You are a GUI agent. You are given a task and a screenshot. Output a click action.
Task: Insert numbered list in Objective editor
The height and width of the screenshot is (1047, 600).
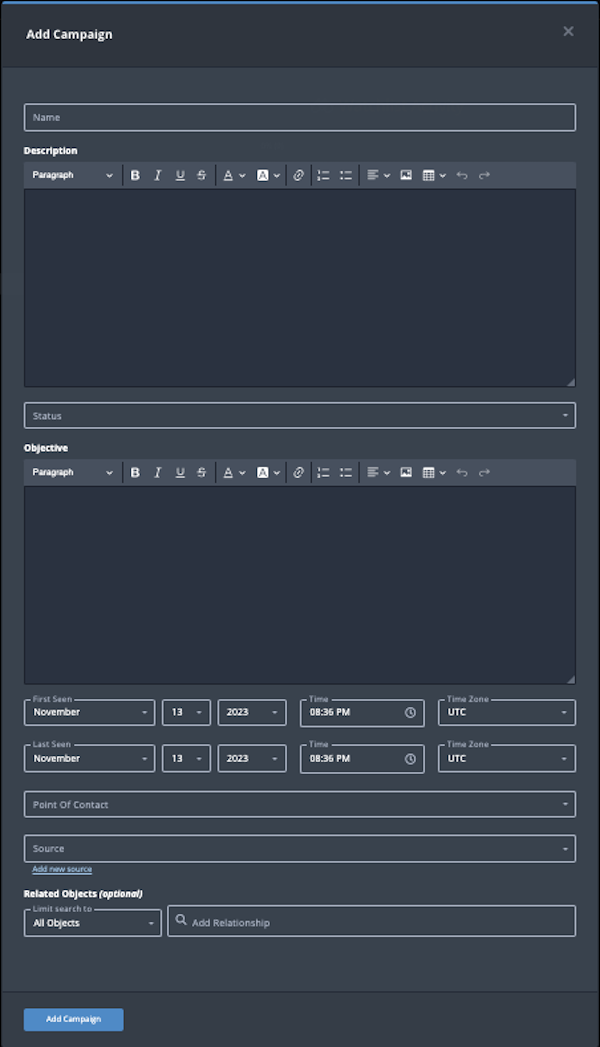point(323,472)
